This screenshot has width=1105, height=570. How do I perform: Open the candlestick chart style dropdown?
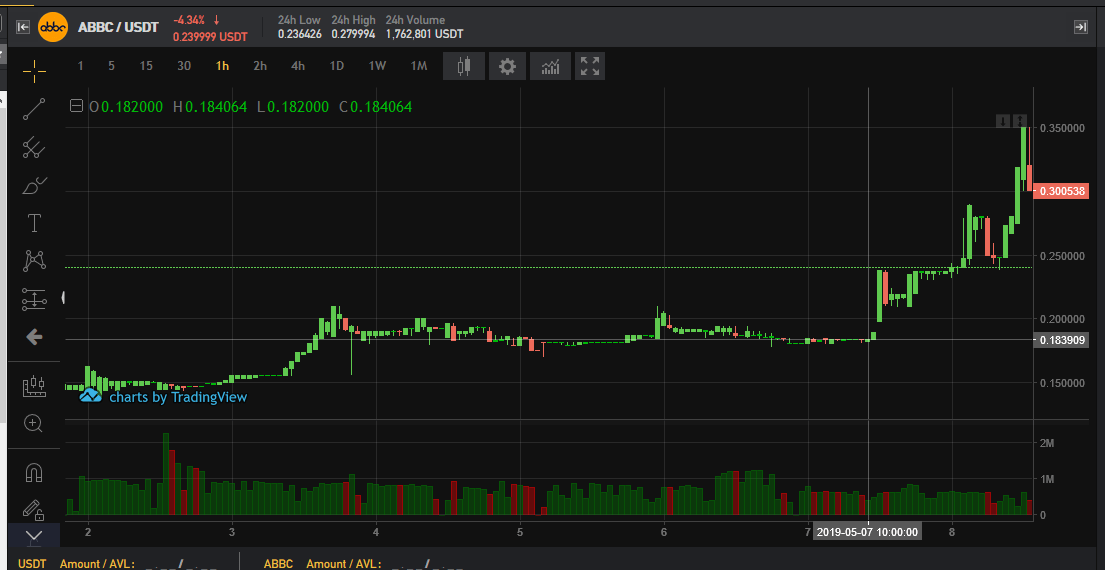coord(464,66)
